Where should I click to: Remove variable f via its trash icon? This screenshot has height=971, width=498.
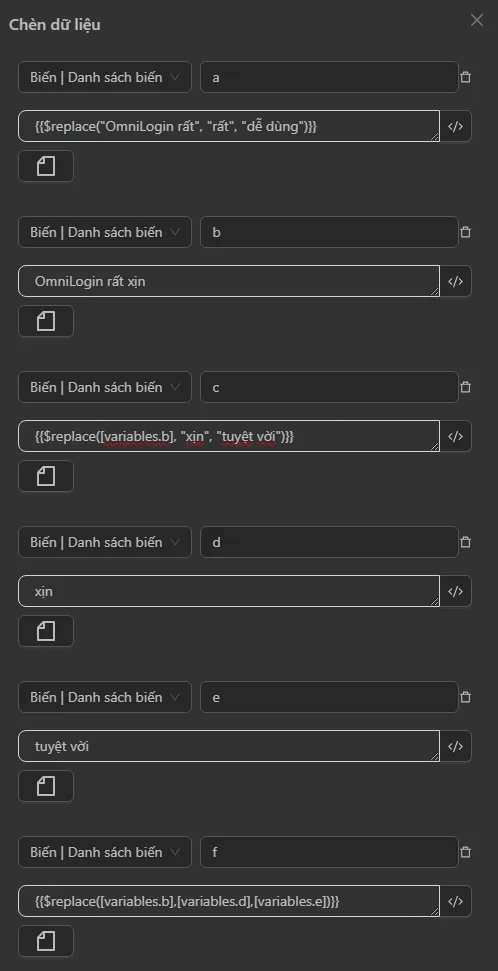[466, 852]
